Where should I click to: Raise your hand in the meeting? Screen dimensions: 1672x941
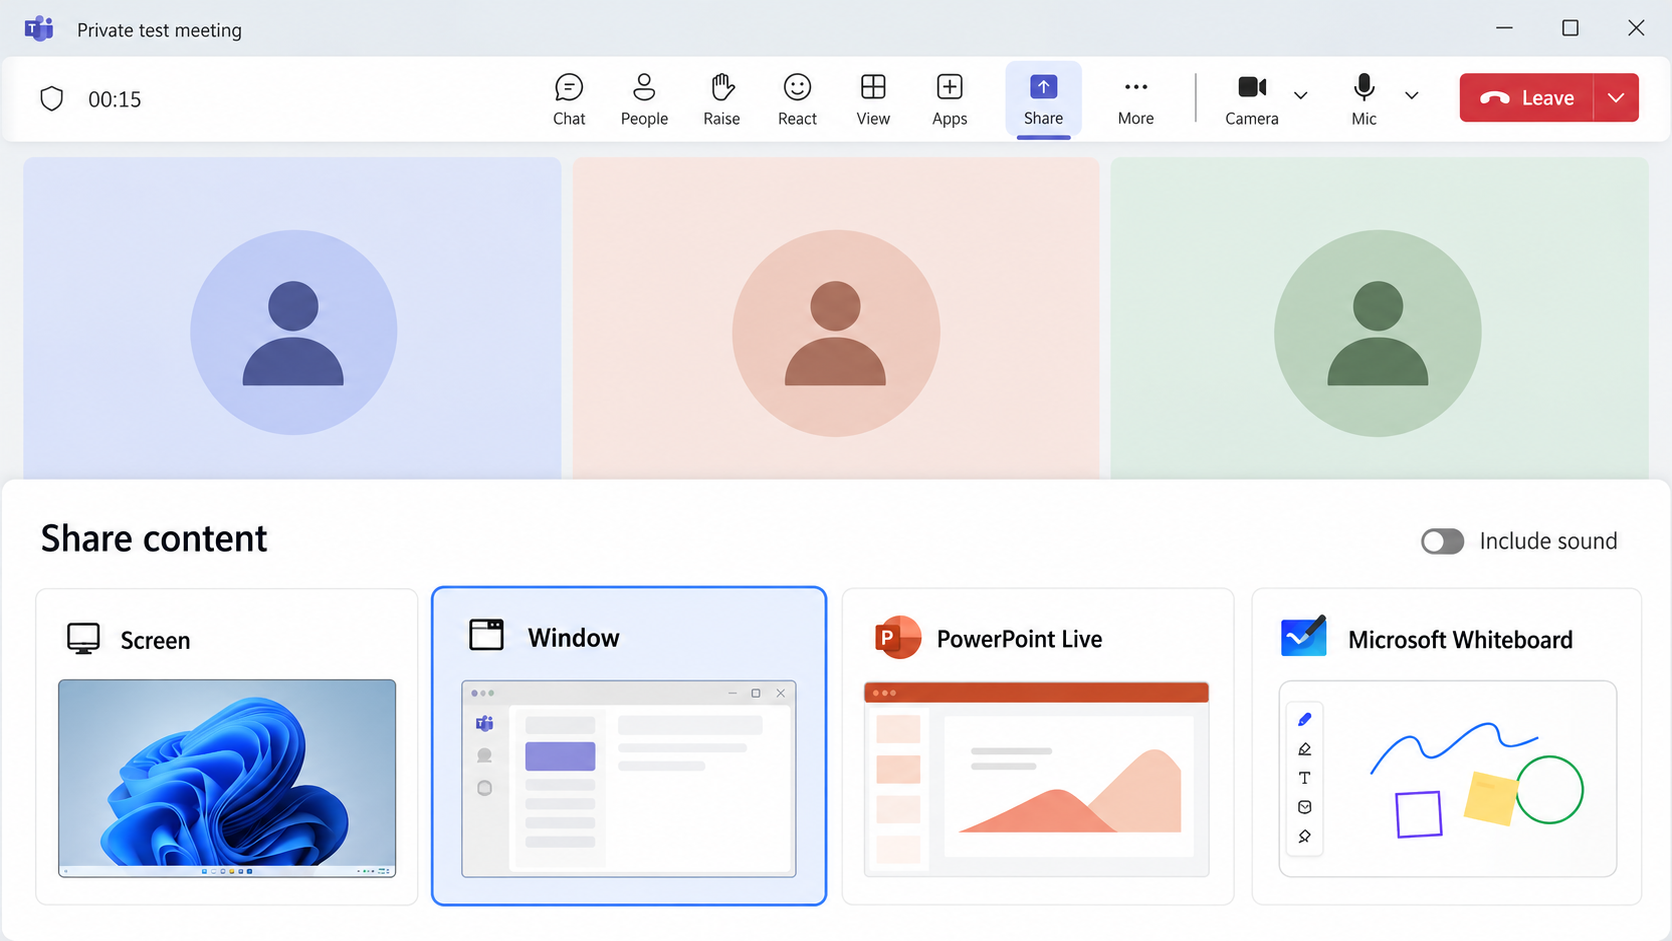click(721, 99)
